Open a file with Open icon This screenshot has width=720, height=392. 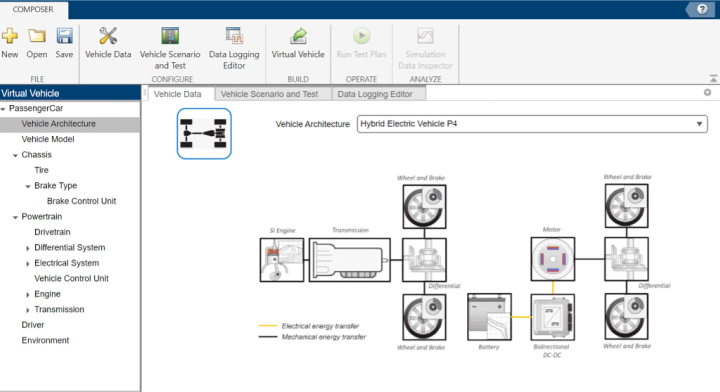coord(37,36)
